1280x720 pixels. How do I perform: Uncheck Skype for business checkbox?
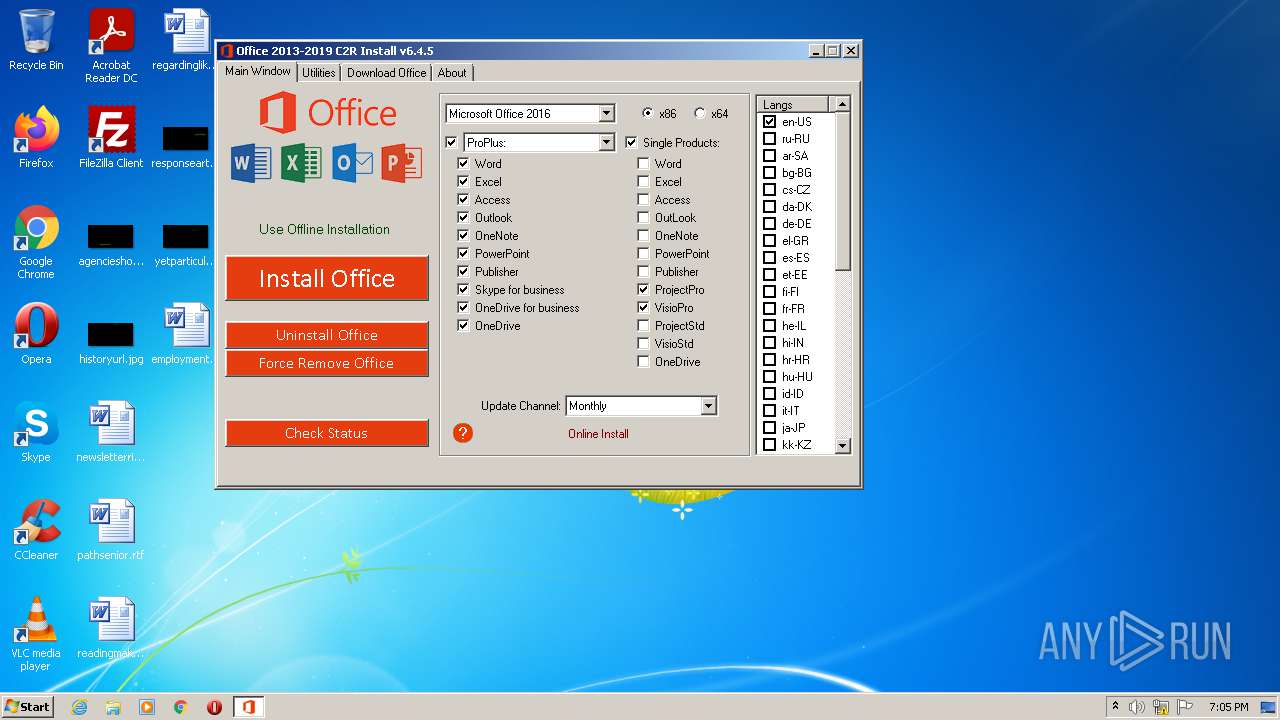[463, 289]
